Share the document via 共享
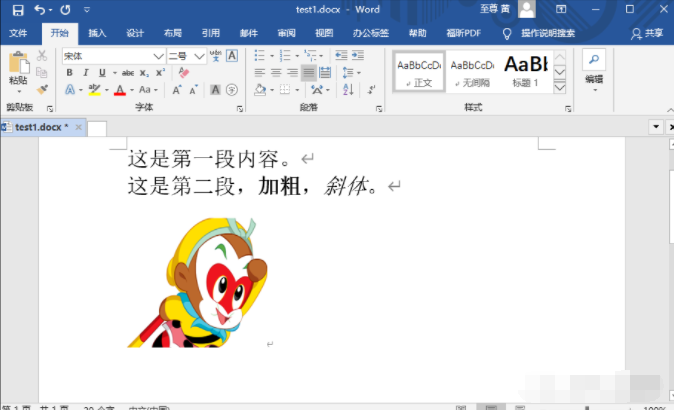This screenshot has height=410, width=674. pos(647,33)
